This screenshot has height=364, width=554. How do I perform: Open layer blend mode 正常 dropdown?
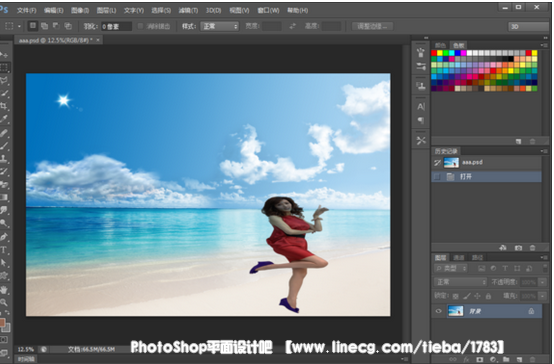tap(460, 282)
